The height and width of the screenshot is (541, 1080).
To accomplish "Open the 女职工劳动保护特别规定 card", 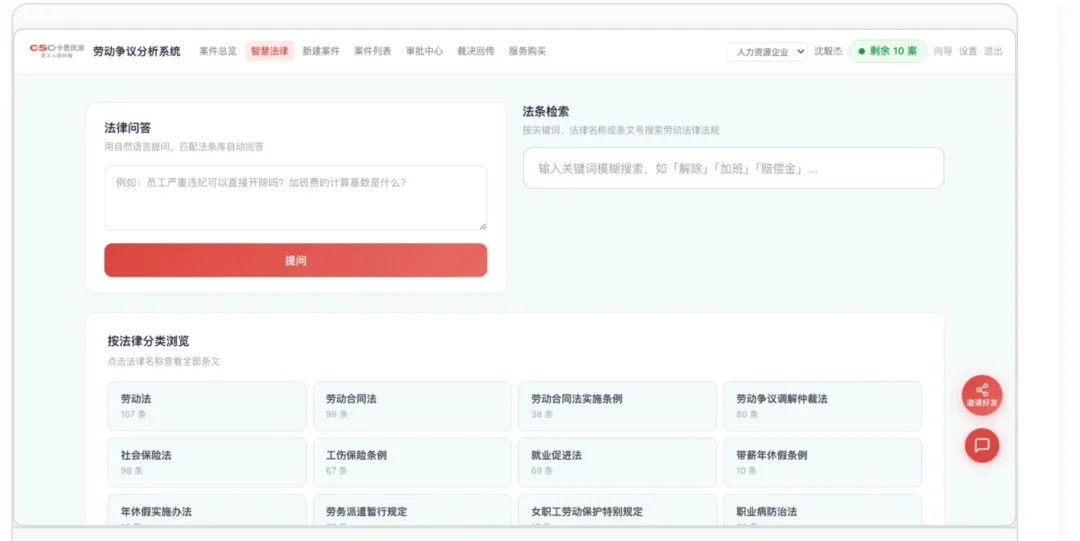I will [x=617, y=511].
